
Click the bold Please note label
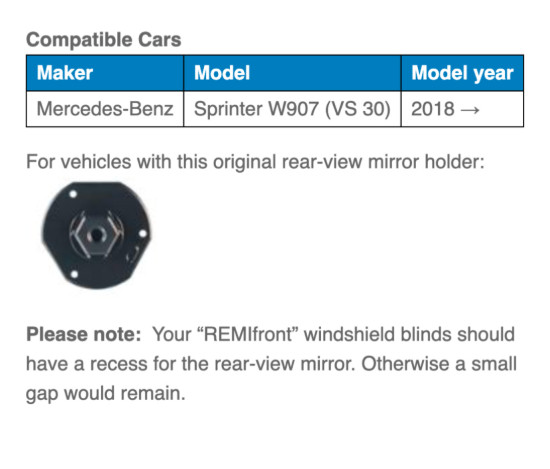point(83,334)
